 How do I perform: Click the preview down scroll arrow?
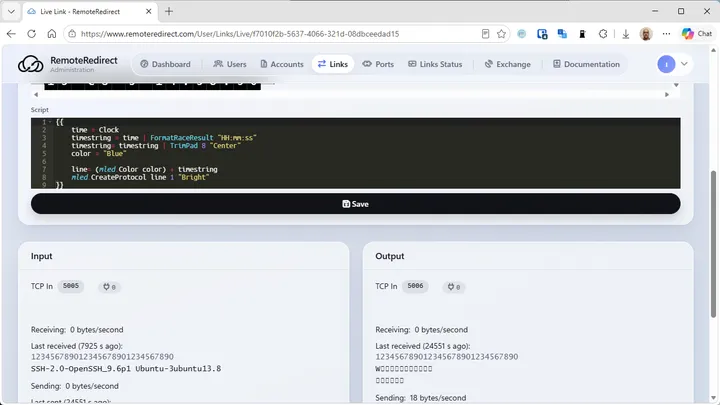(676, 85)
